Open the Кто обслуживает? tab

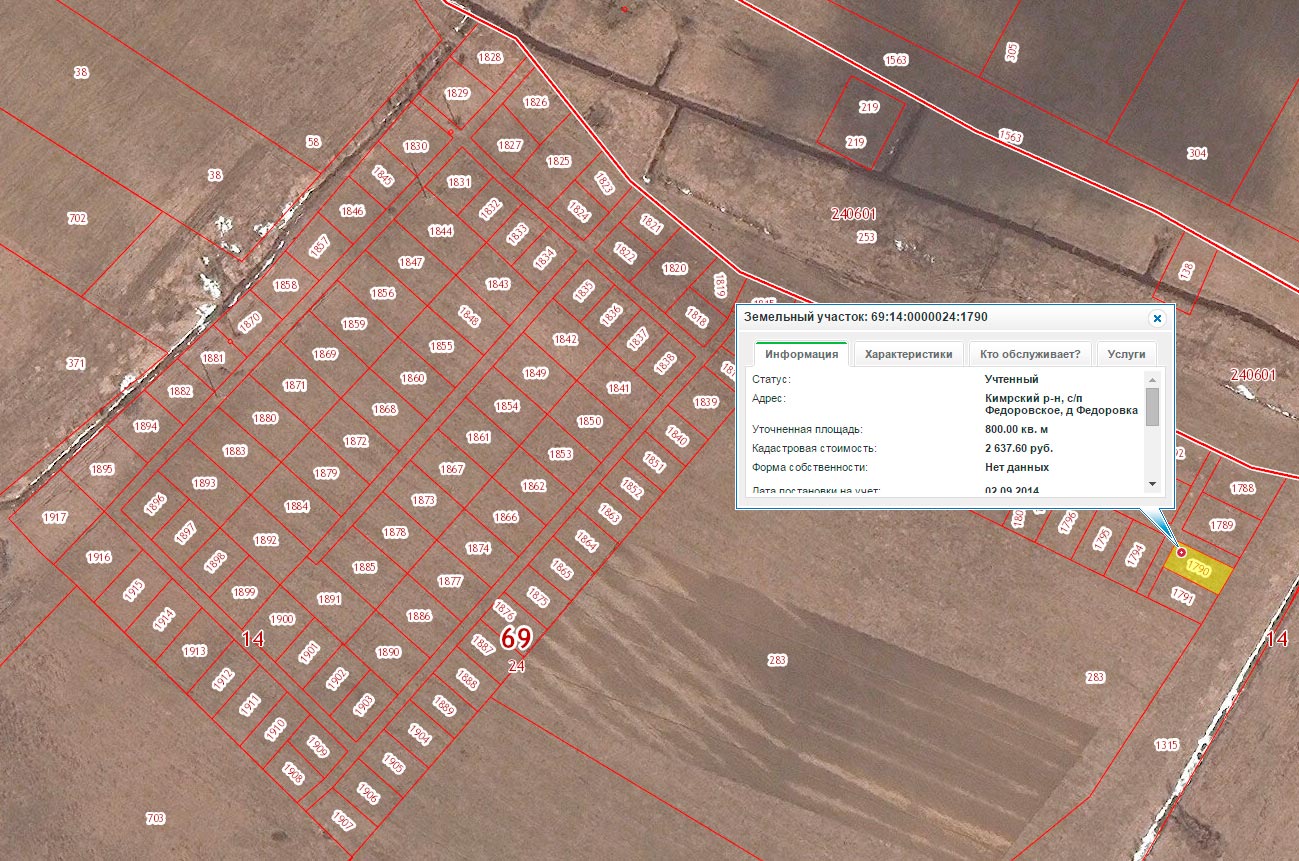coord(1029,354)
